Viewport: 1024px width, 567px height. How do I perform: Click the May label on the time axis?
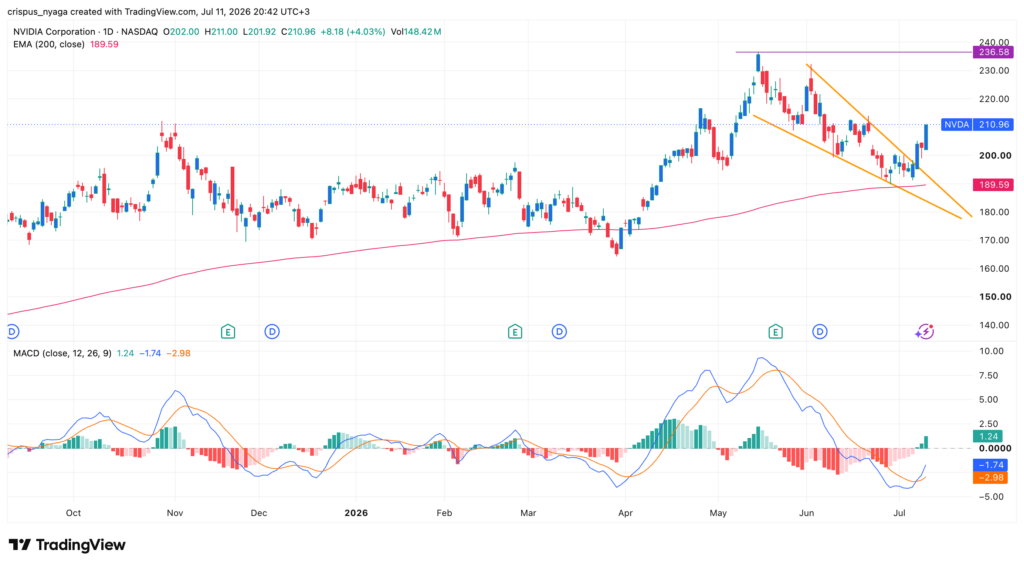718,513
